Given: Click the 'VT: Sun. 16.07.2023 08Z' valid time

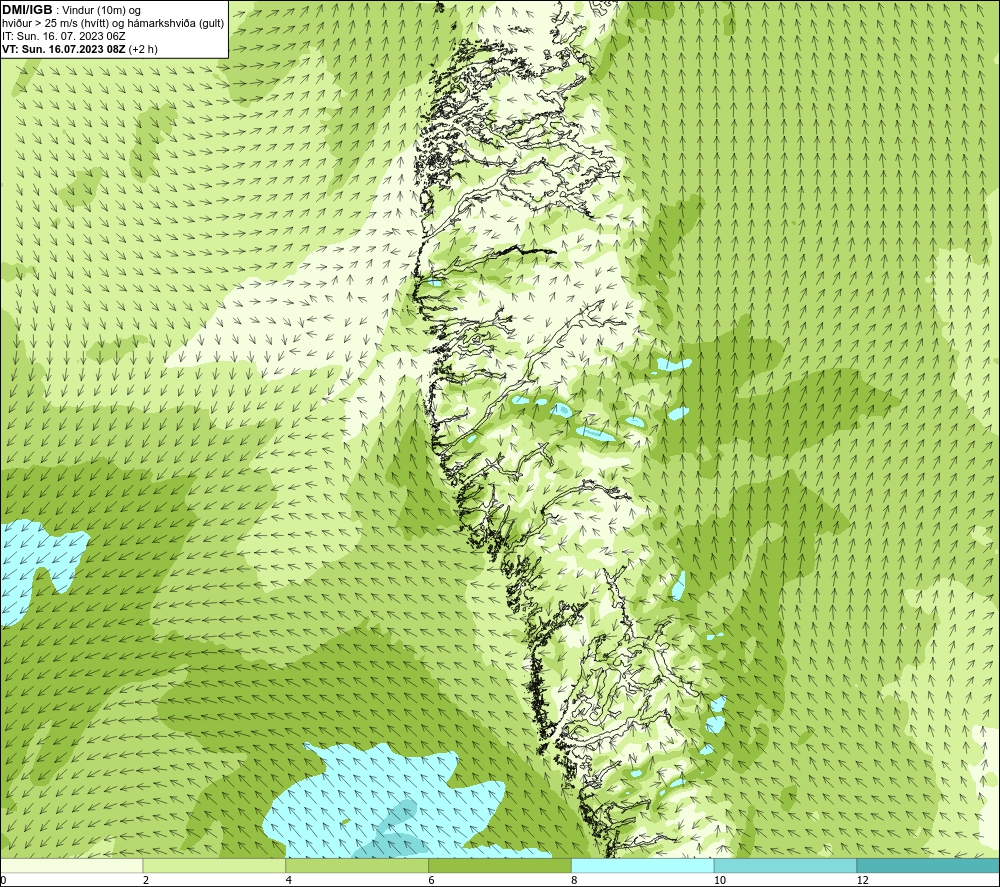Looking at the screenshot, I should point(64,49).
